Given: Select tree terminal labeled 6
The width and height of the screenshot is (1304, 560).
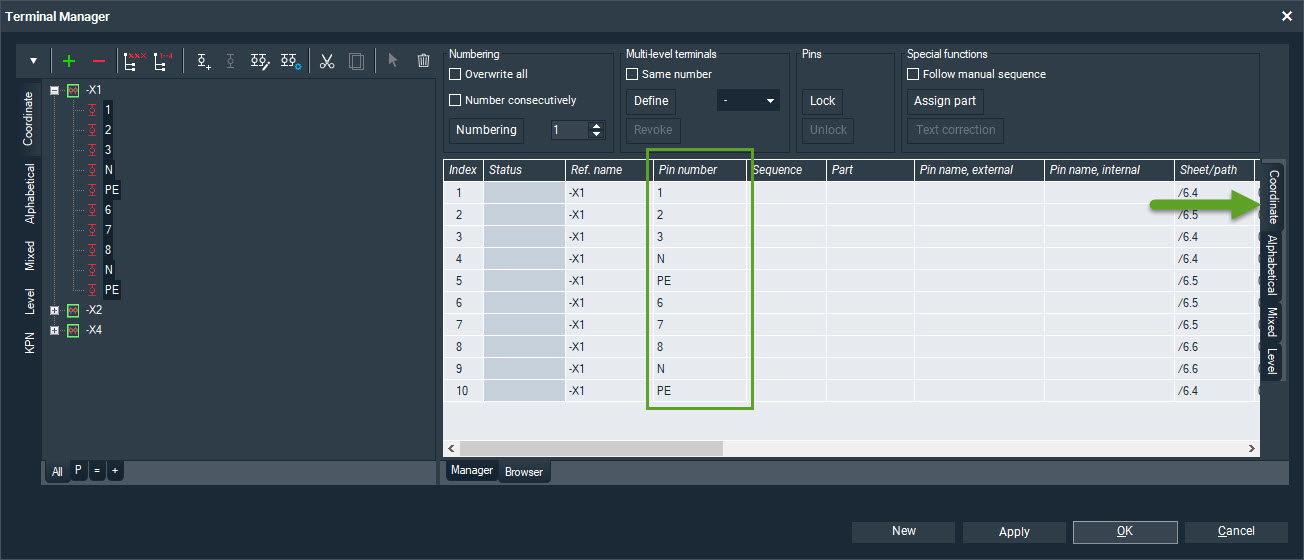Looking at the screenshot, I should 108,210.
